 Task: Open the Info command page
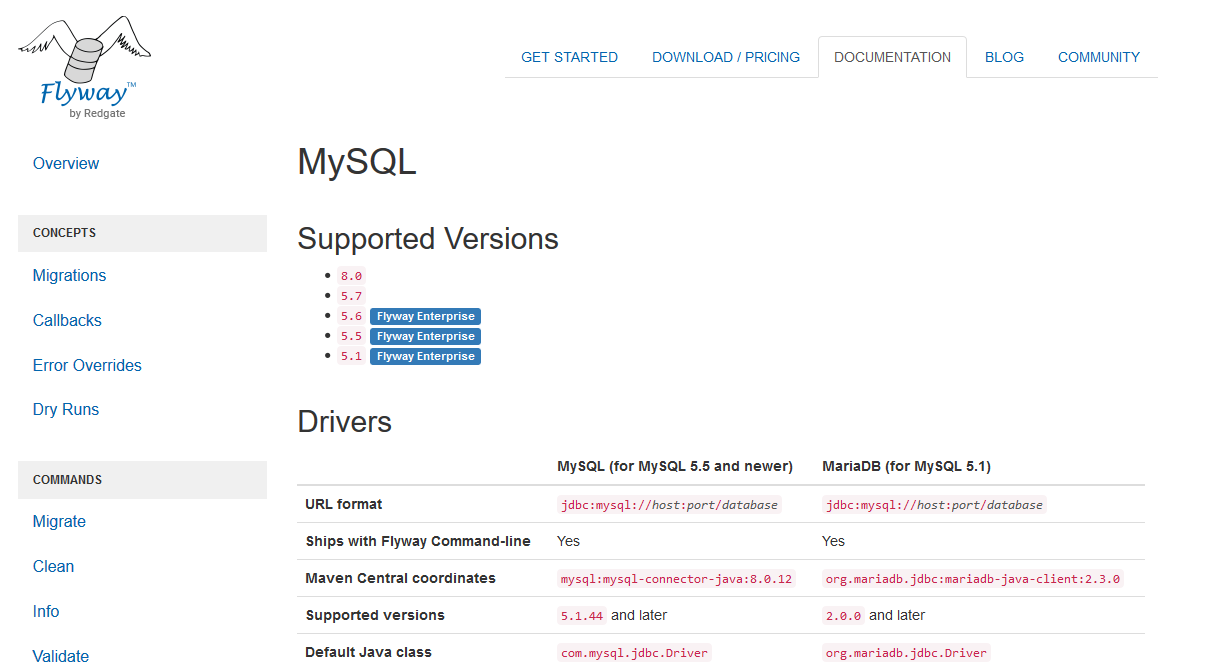(x=46, y=612)
